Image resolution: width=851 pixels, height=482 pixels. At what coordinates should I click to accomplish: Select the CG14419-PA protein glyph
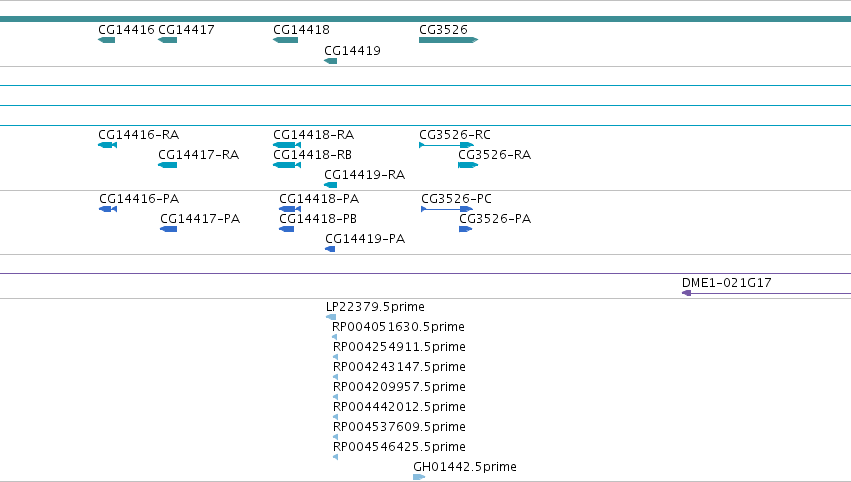(330, 249)
